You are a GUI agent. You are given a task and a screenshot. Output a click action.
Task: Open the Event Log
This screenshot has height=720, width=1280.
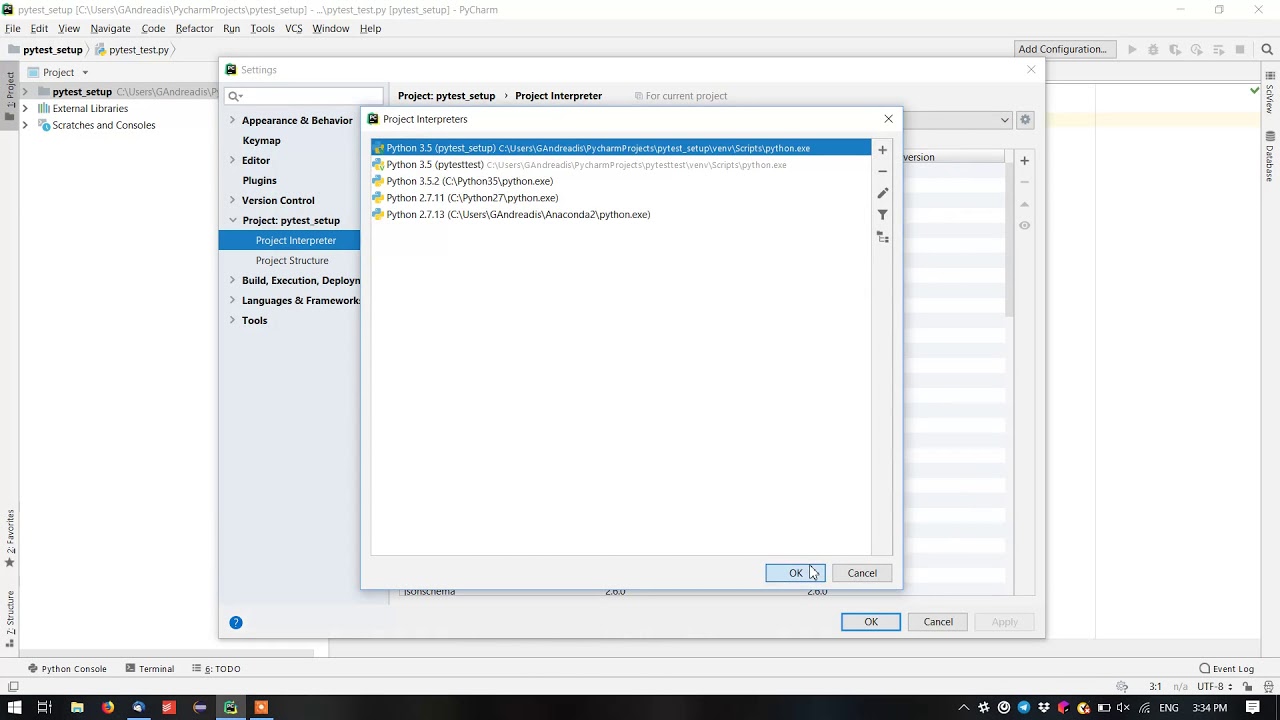[x=1226, y=669]
